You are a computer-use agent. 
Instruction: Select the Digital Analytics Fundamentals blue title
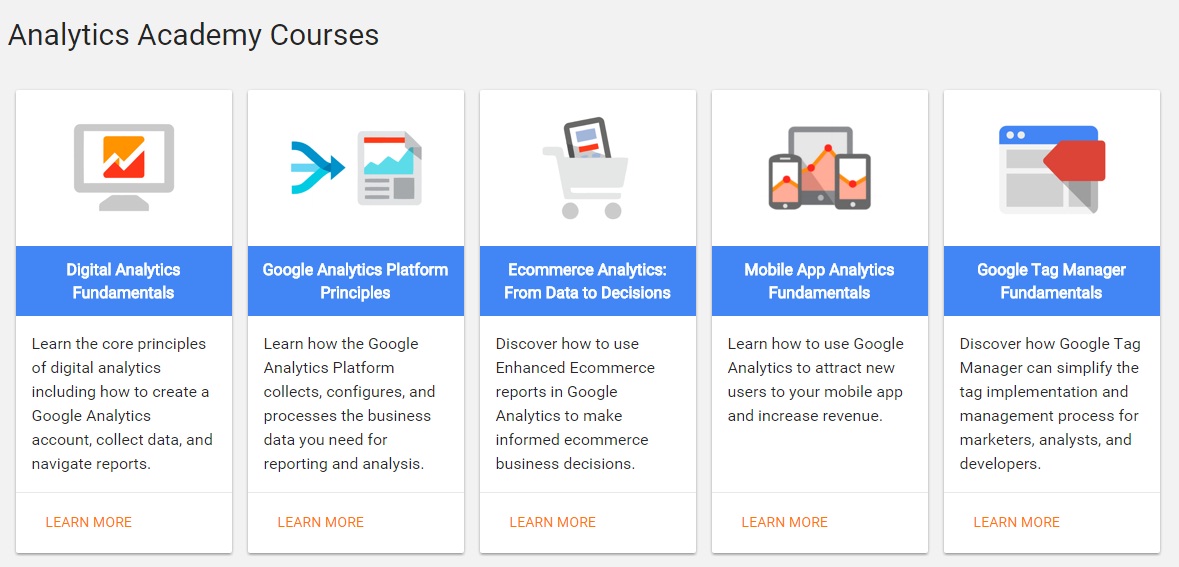click(x=123, y=280)
